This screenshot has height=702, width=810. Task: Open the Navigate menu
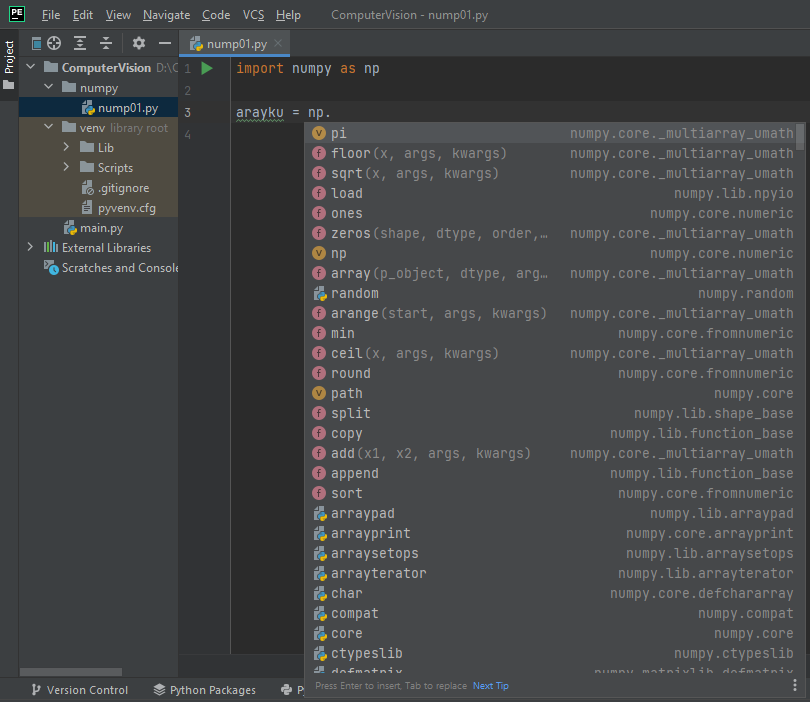tap(166, 15)
